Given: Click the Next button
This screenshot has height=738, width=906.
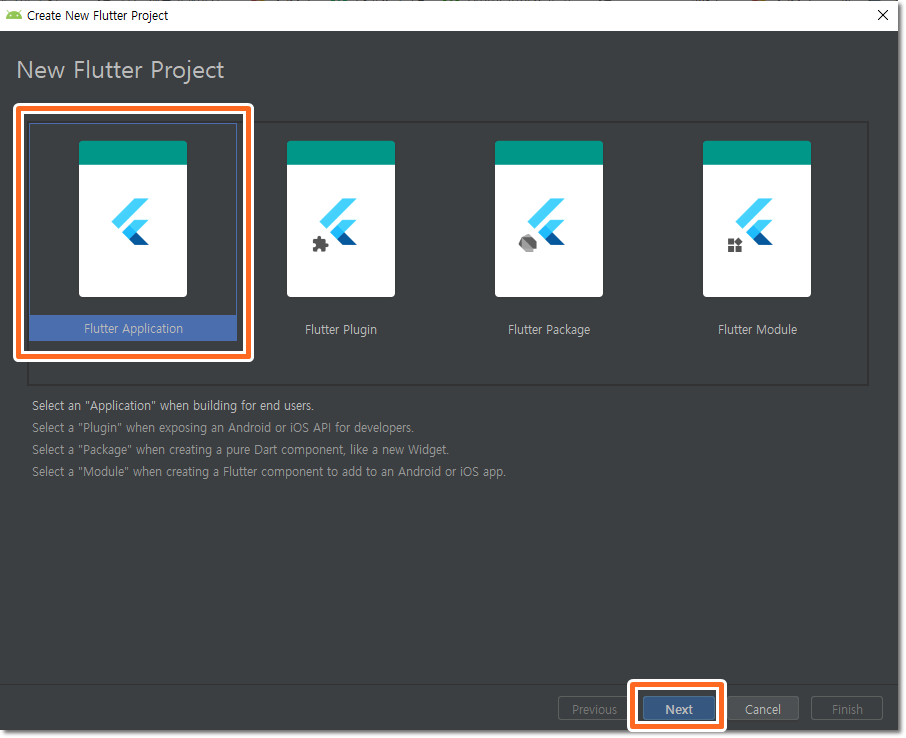Looking at the screenshot, I should tap(678, 709).
